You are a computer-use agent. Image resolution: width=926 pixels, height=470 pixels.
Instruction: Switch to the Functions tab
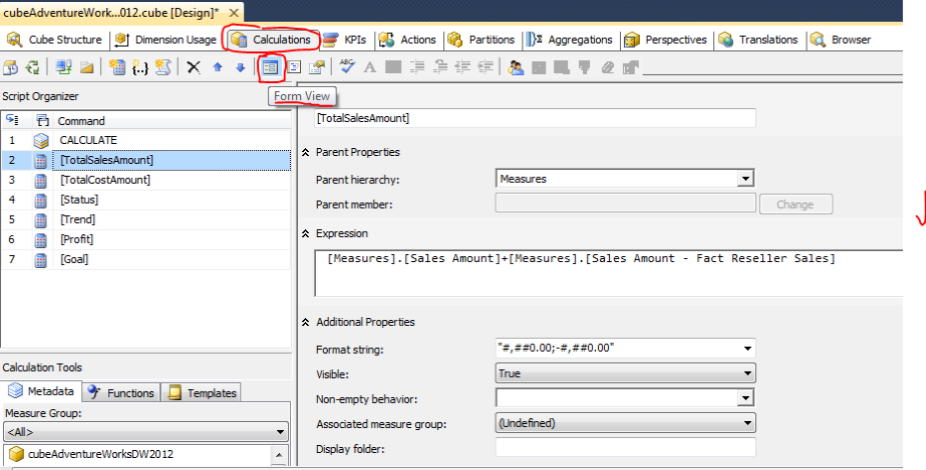(121, 393)
